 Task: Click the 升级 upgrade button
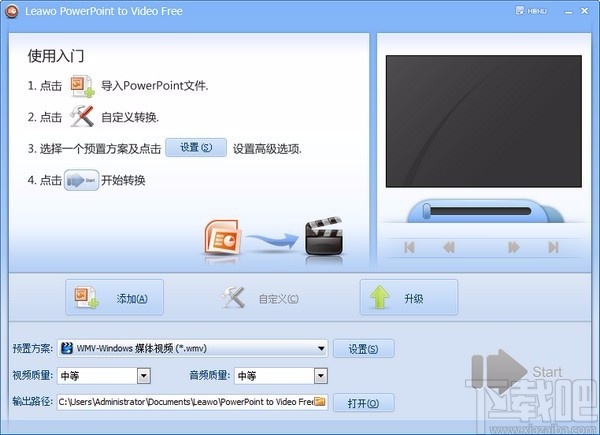coord(409,297)
